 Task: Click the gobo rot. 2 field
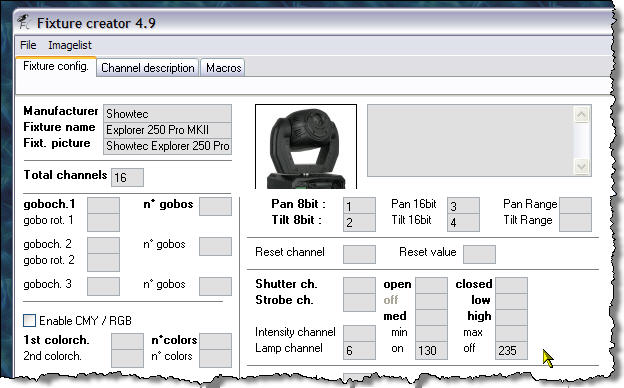103,262
